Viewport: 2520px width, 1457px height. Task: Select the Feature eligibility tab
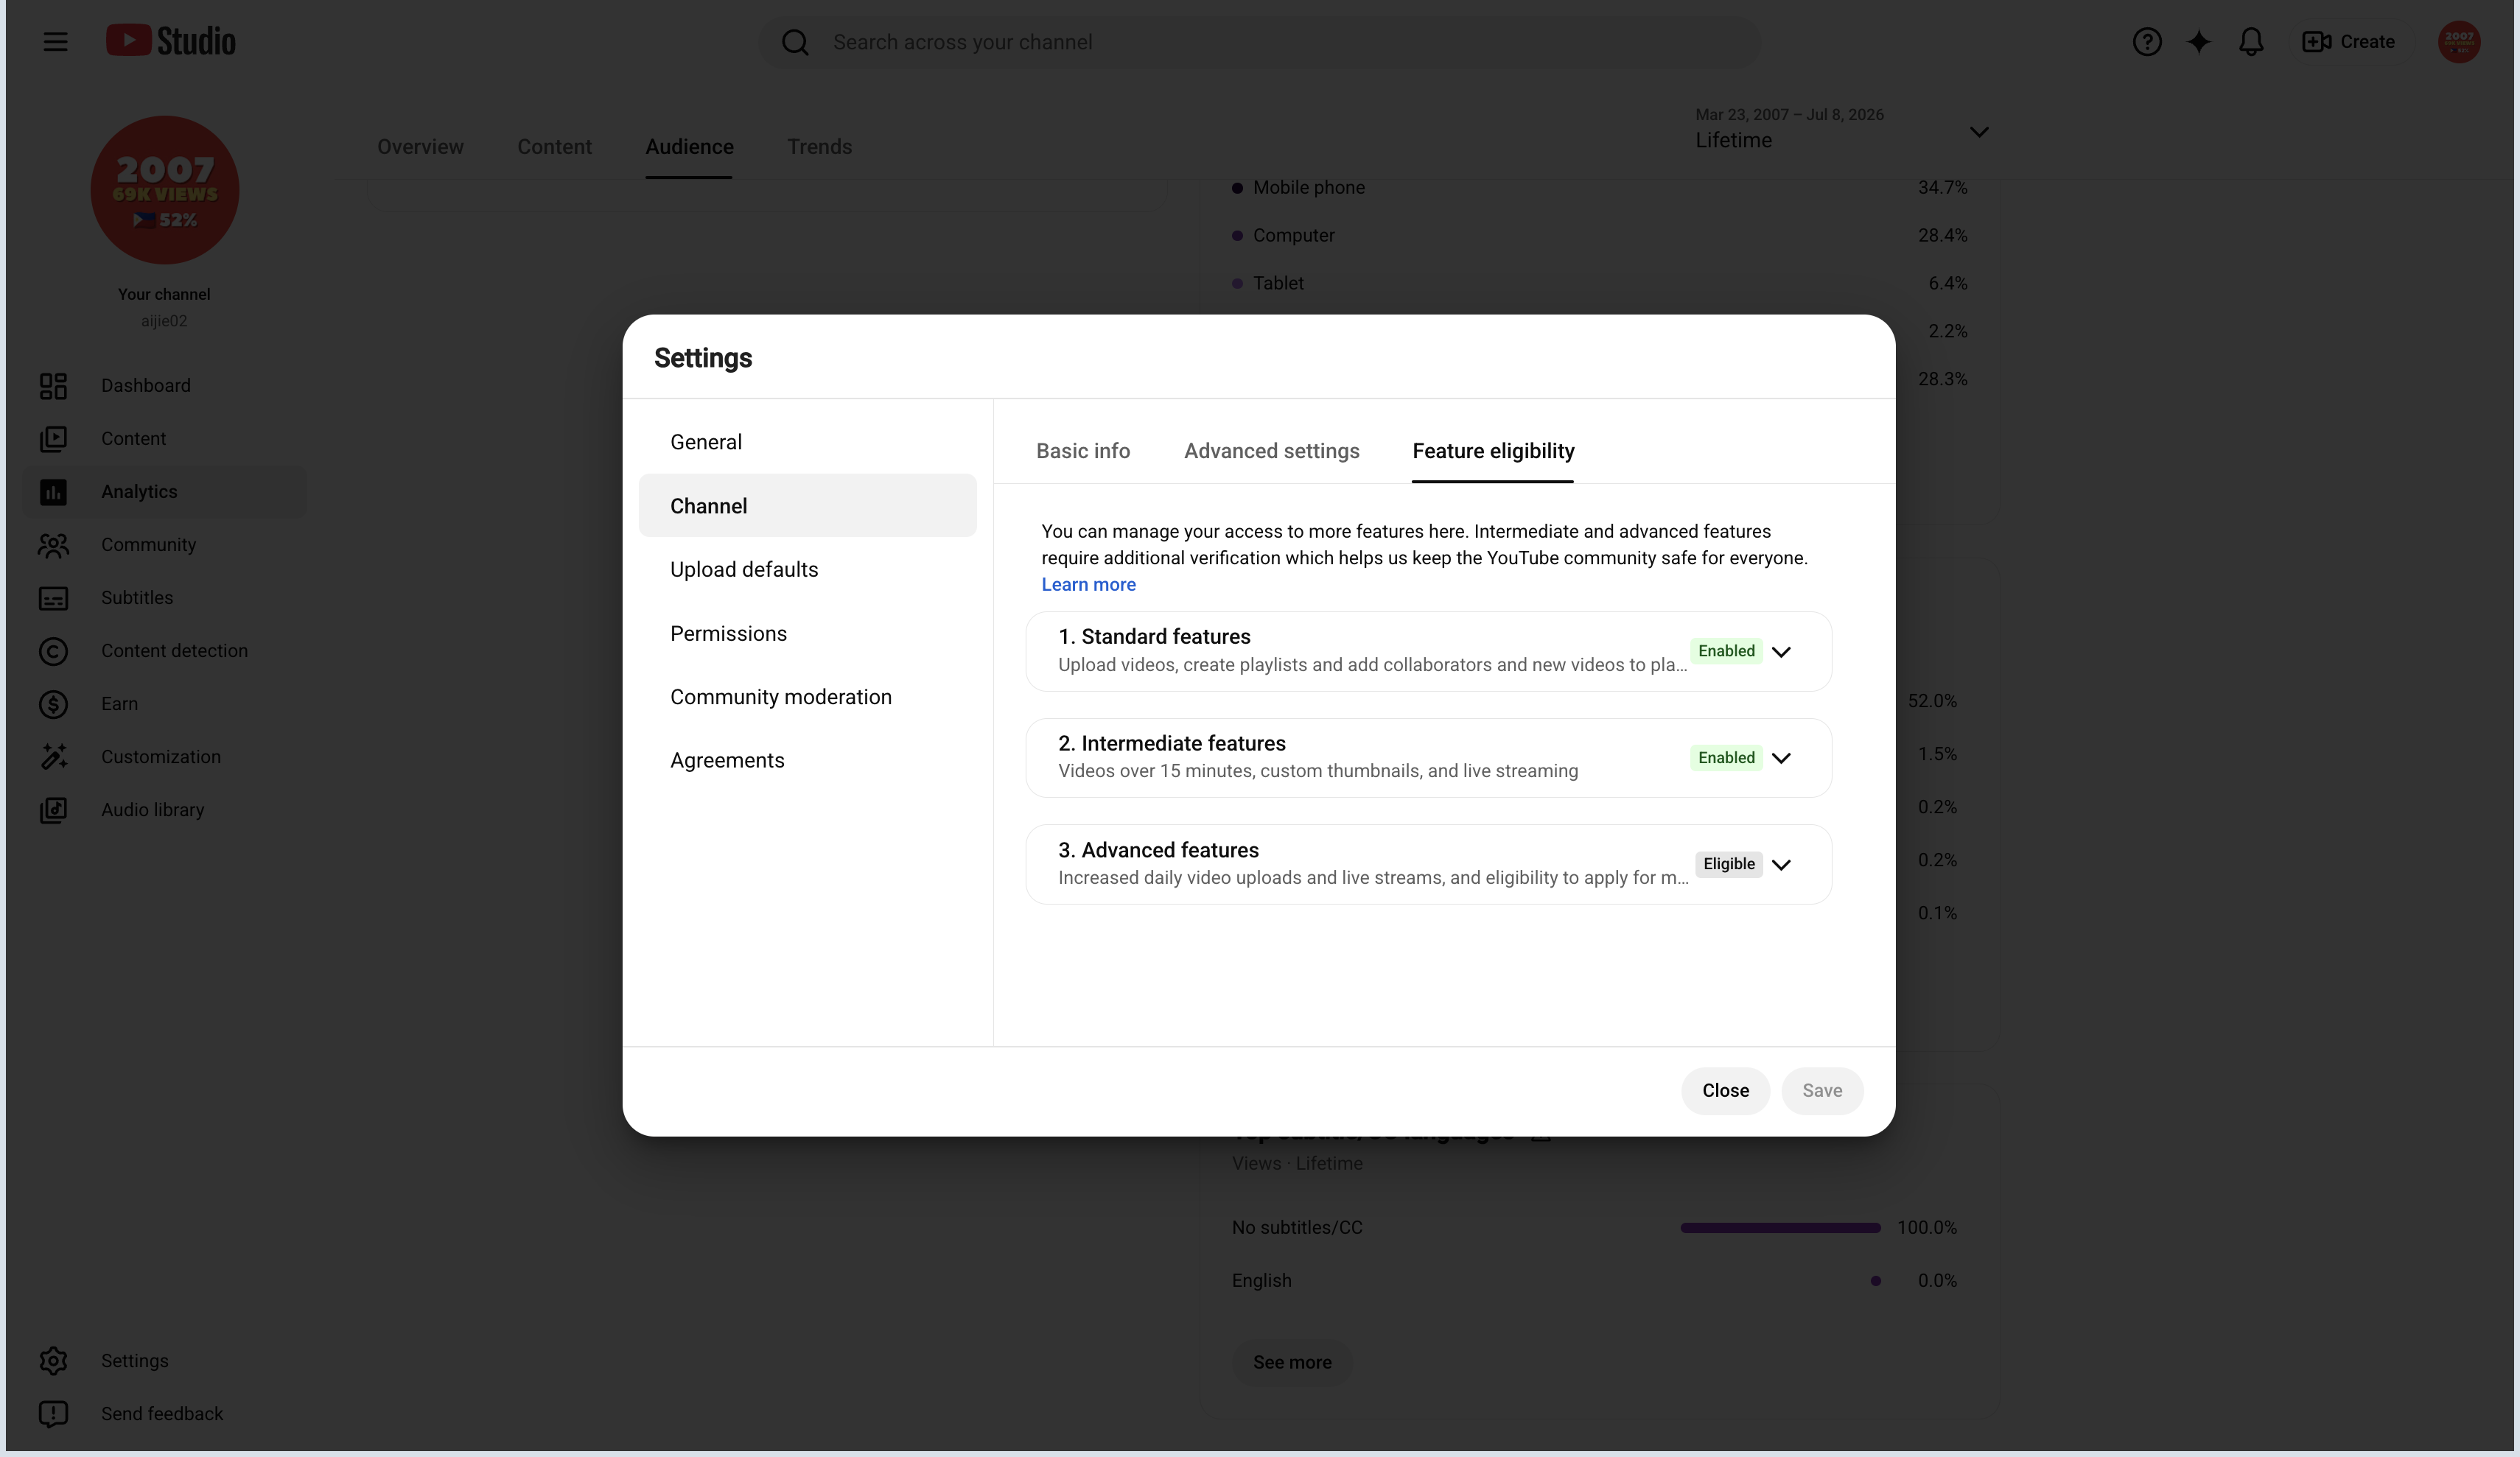pos(1493,451)
